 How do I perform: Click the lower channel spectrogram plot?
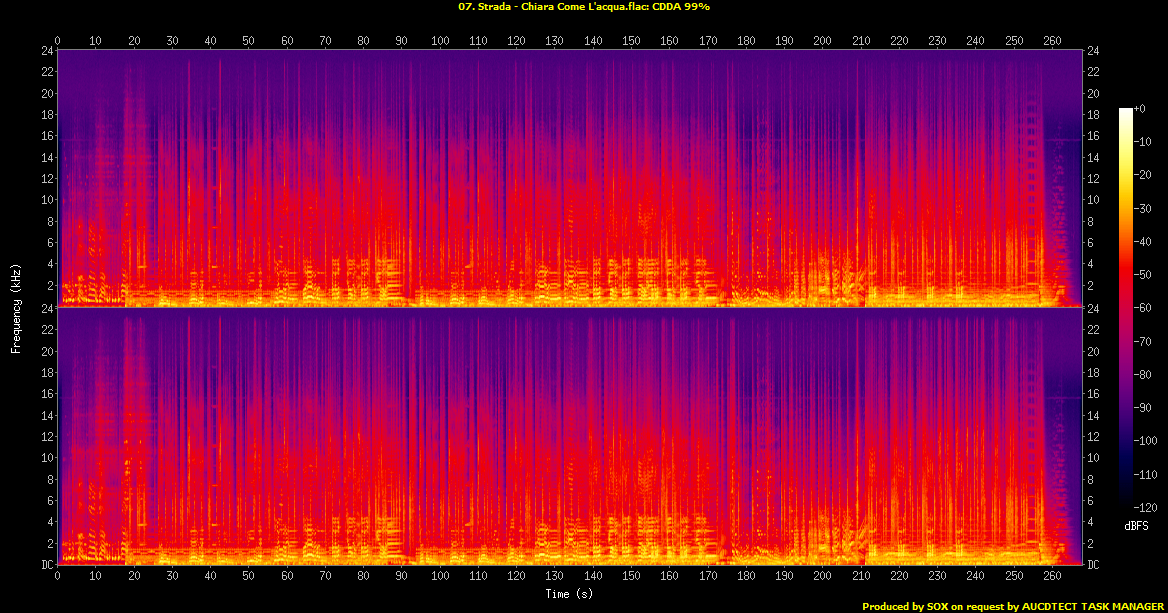pyautogui.click(x=569, y=436)
